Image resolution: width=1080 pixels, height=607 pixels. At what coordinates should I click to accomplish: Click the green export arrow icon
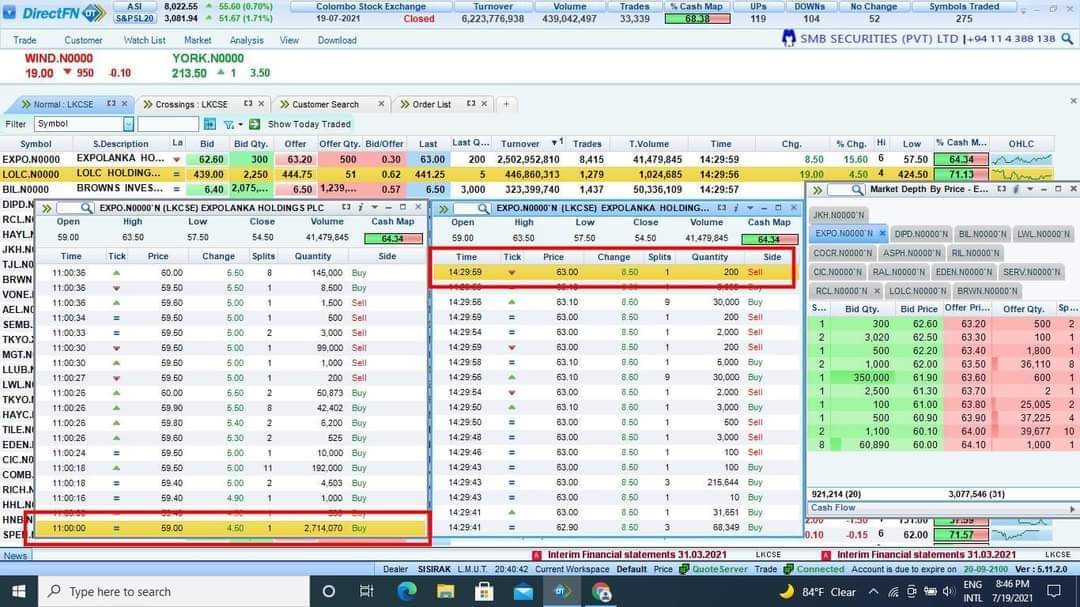point(255,124)
